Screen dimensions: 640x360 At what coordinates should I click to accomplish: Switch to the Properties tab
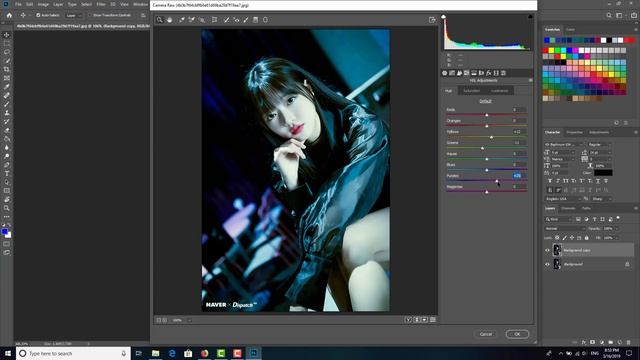[574, 132]
